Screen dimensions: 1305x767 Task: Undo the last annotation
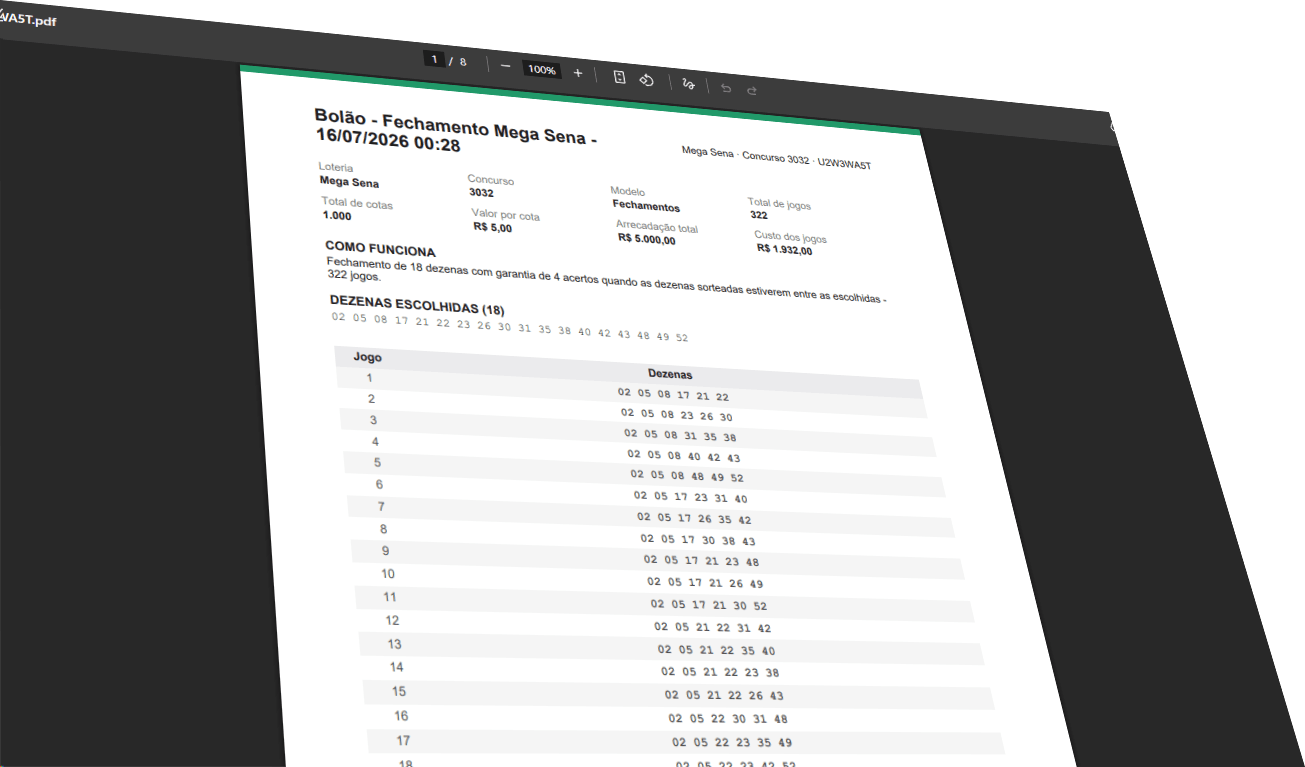(x=726, y=88)
